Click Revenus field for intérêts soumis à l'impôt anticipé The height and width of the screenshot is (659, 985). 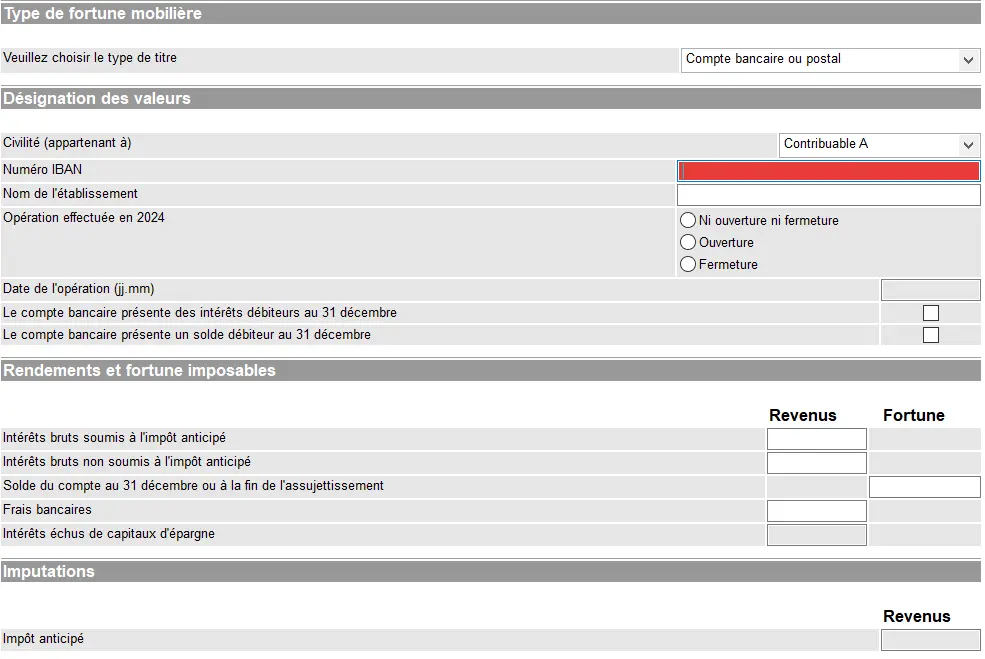[816, 439]
